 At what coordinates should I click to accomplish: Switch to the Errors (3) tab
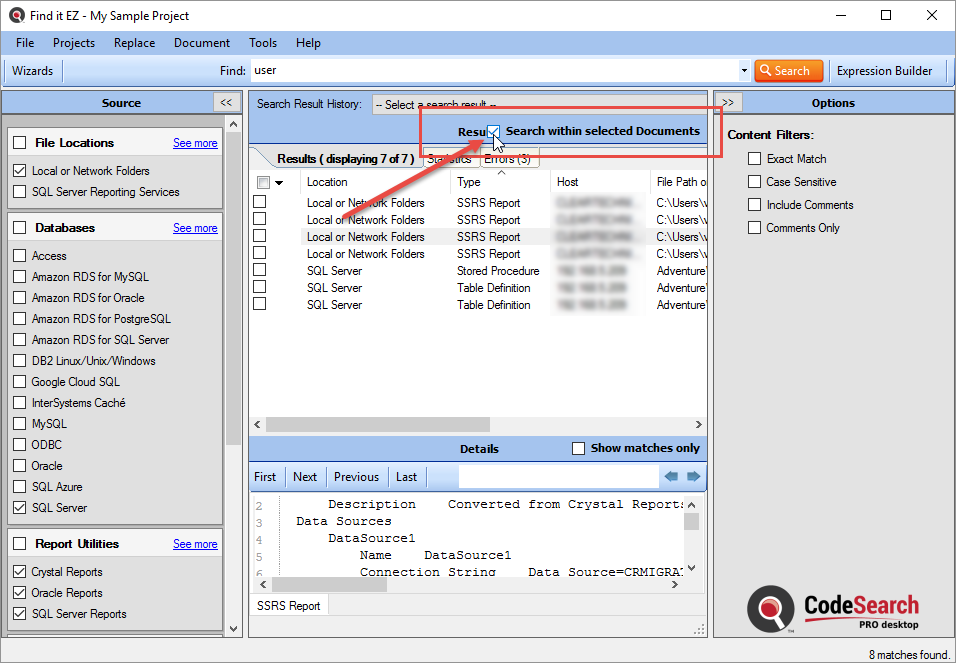coord(507,159)
